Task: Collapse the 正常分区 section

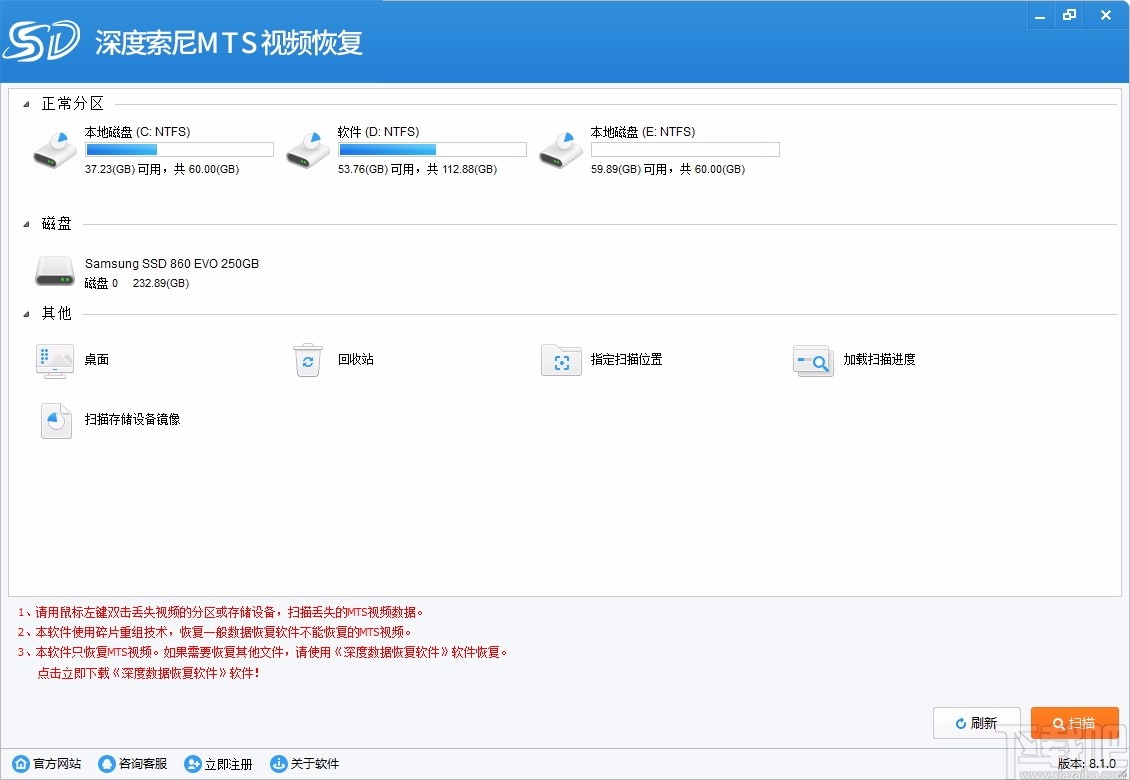Action: 25,102
